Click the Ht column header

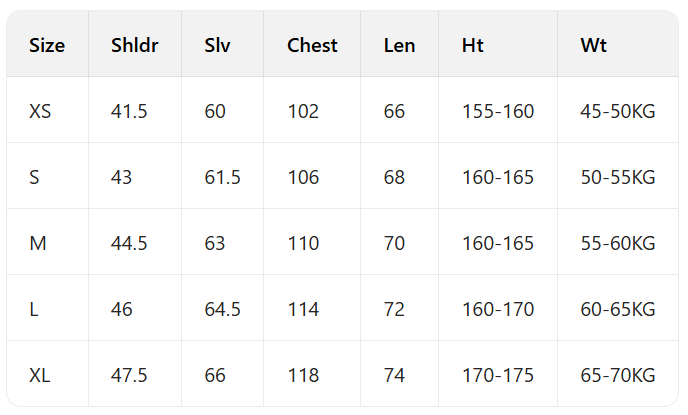[473, 45]
